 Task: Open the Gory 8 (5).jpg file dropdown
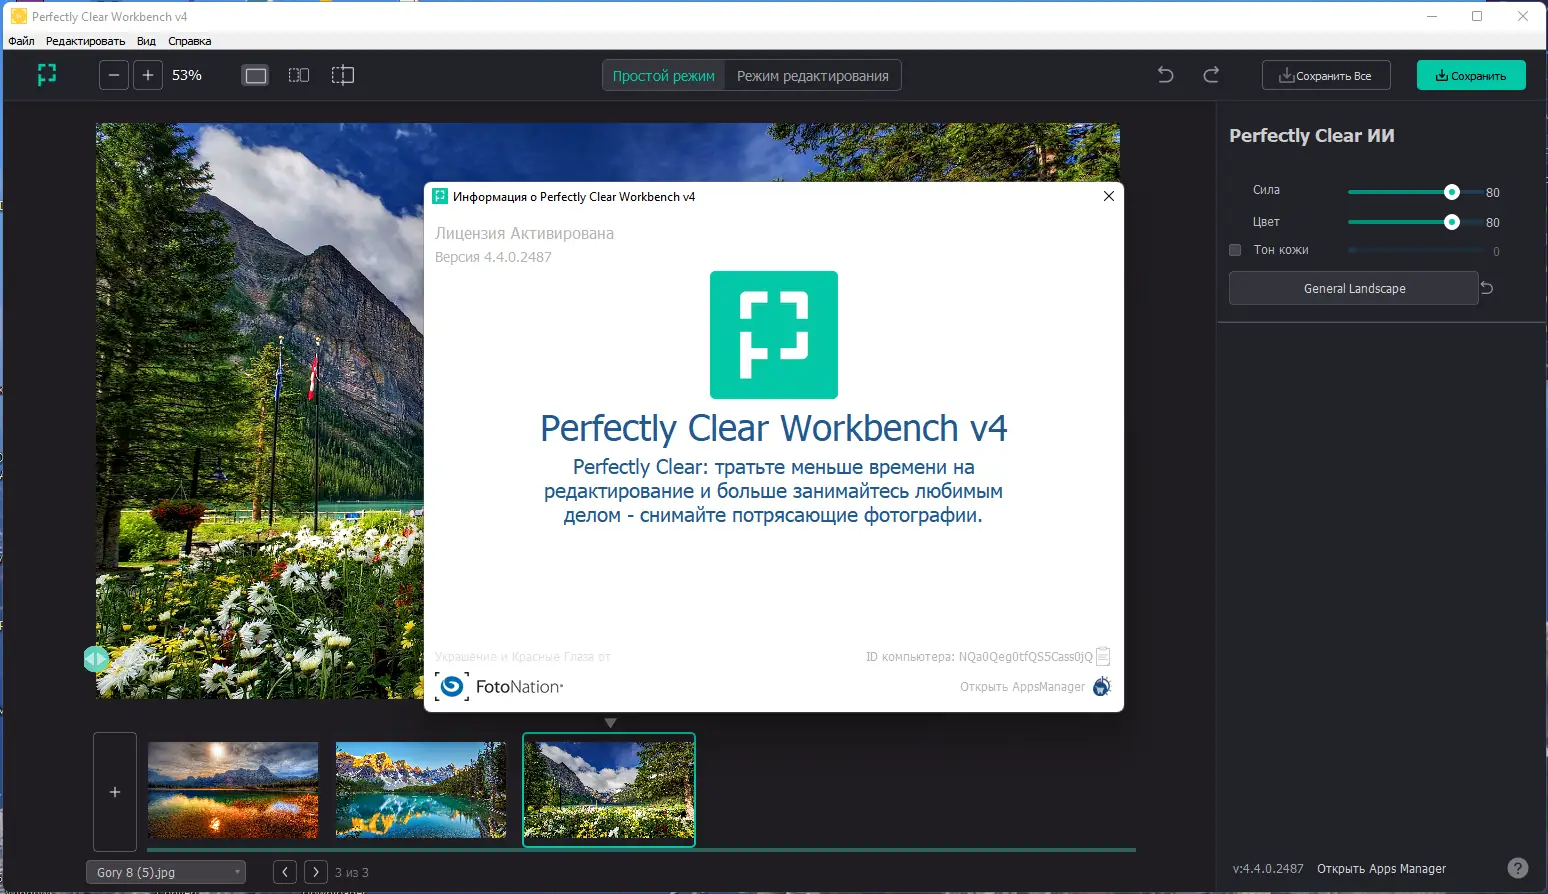click(x=166, y=872)
